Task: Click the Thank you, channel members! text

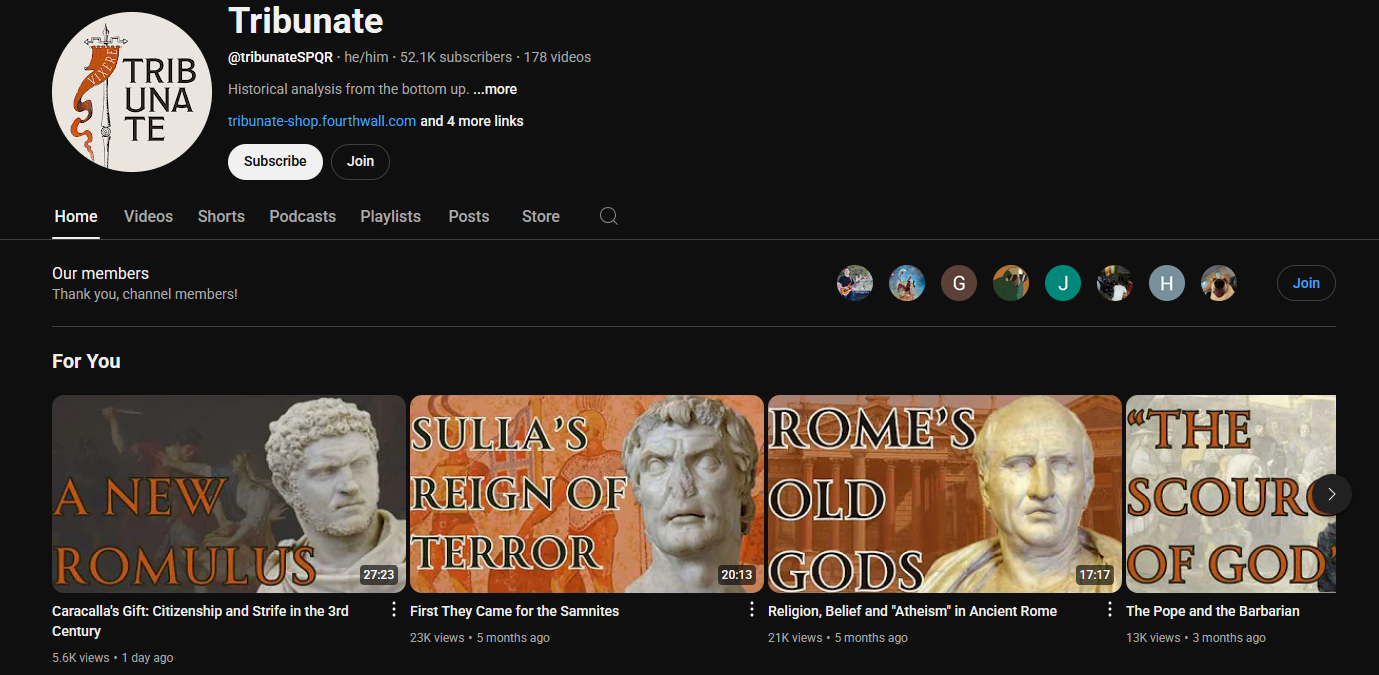Action: pos(145,294)
